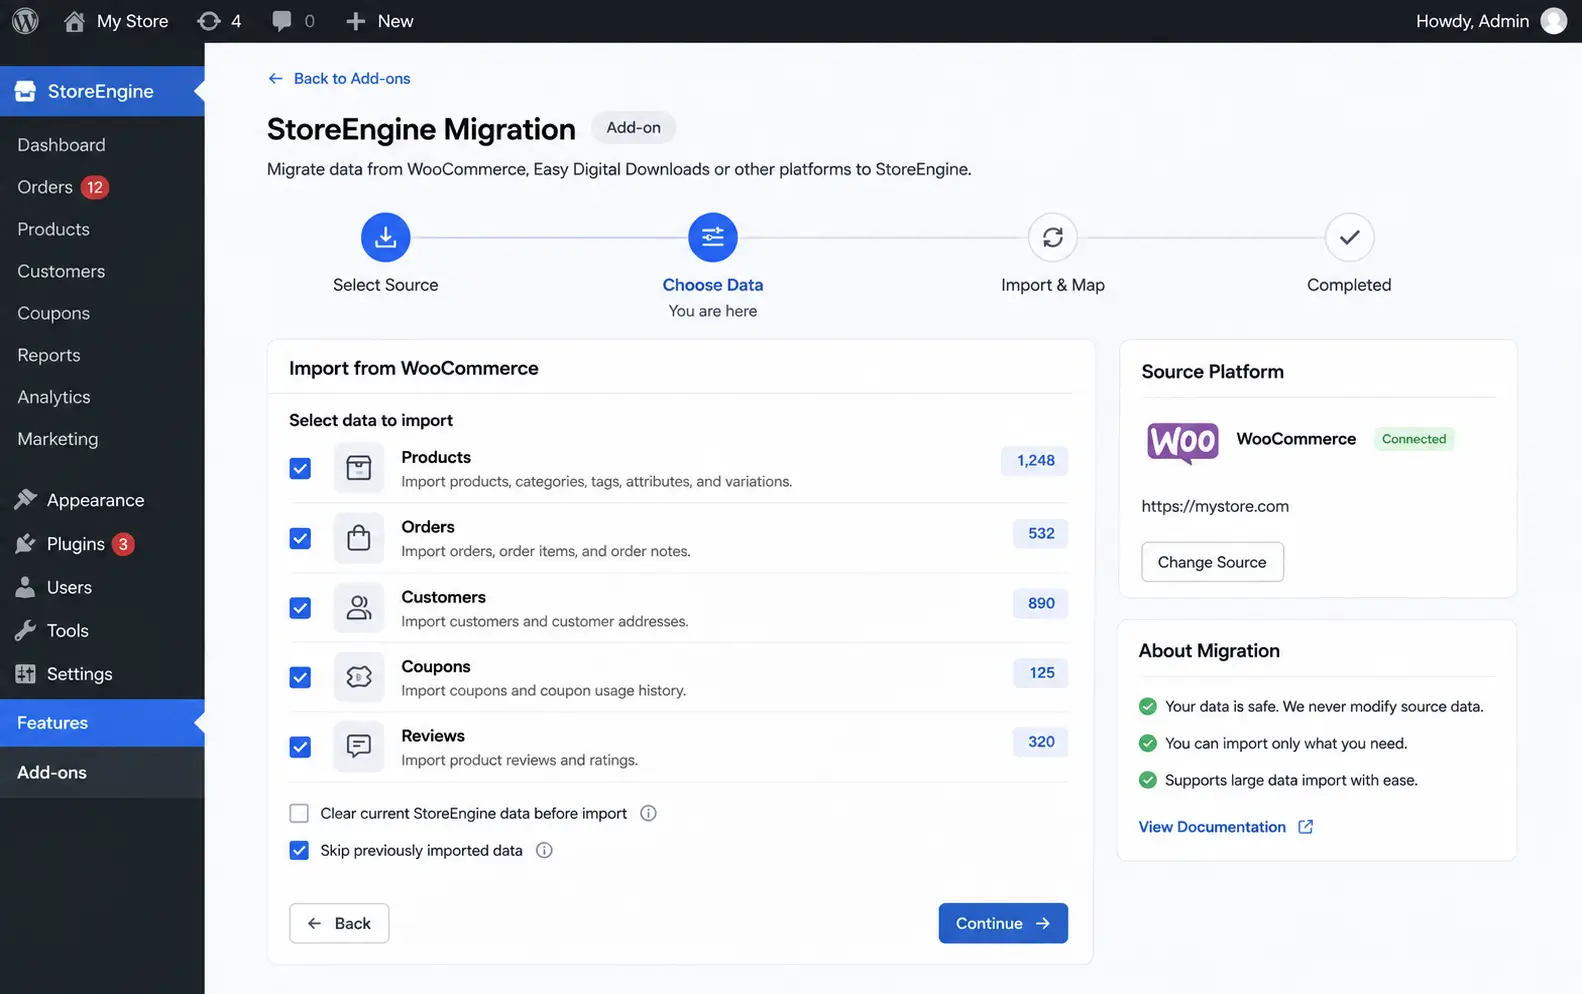The width and height of the screenshot is (1582, 994).
Task: Uncheck the Products import checkbox
Action: pos(300,468)
